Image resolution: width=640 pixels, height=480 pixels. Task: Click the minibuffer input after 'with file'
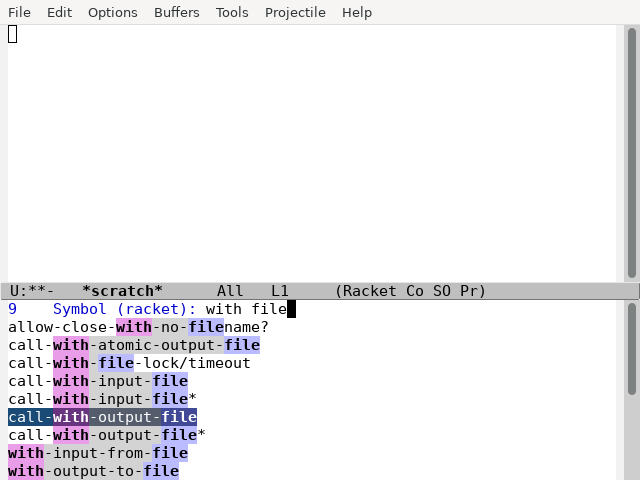pos(291,309)
